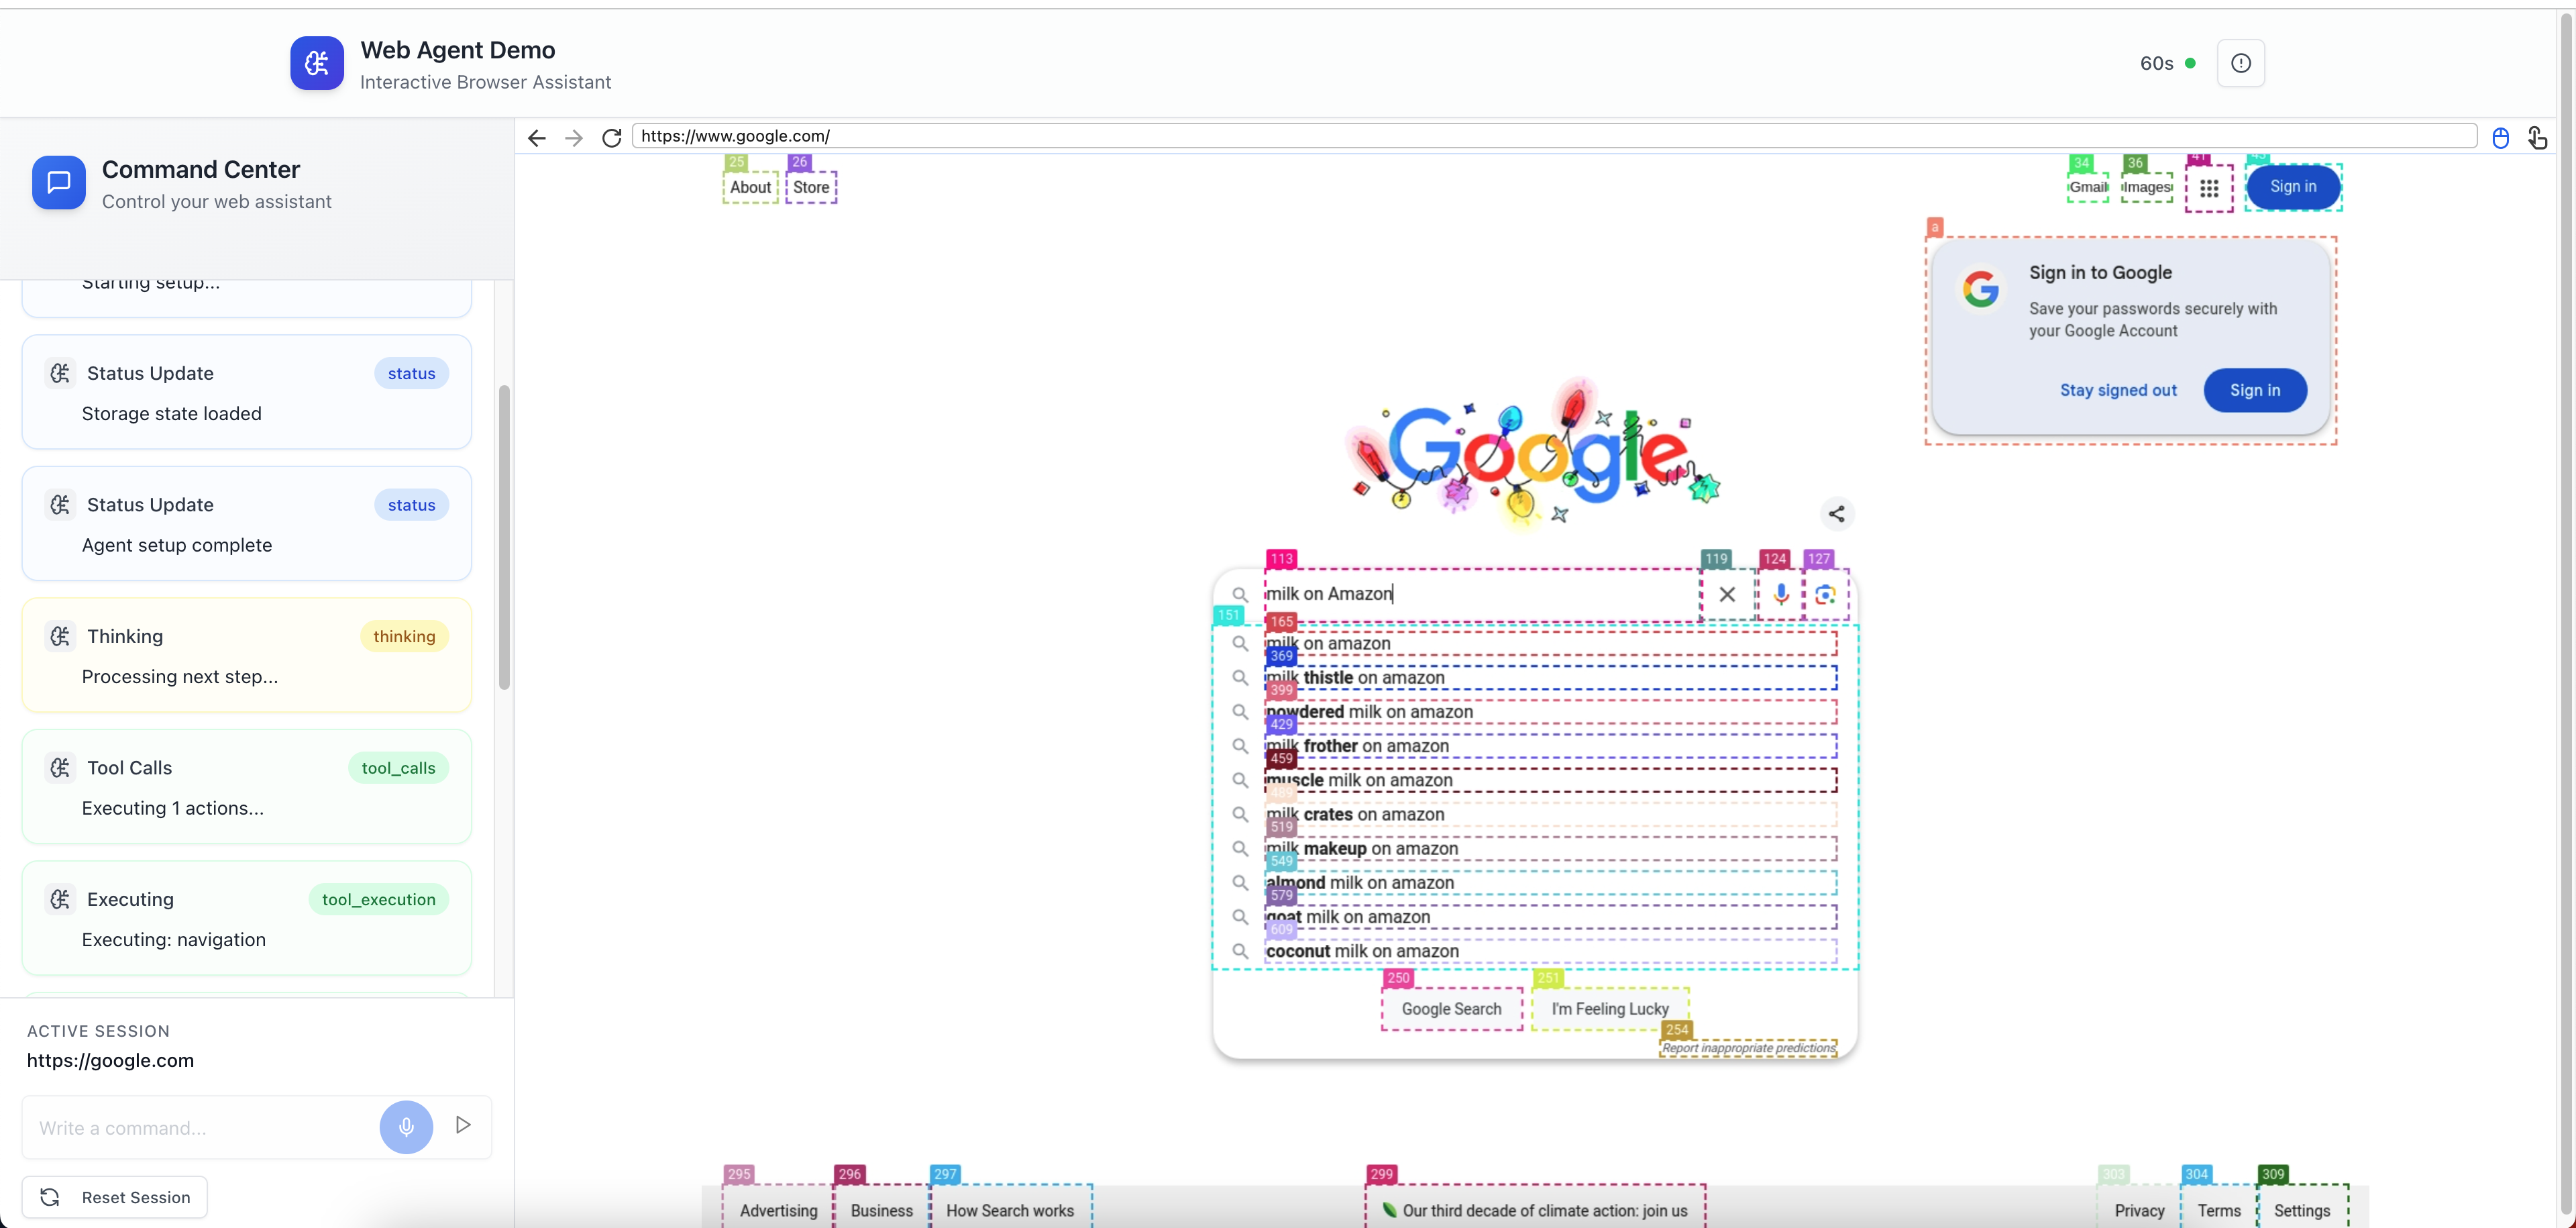The height and width of the screenshot is (1228, 2576).
Task: Click Stay signed out link
Action: coord(2118,390)
